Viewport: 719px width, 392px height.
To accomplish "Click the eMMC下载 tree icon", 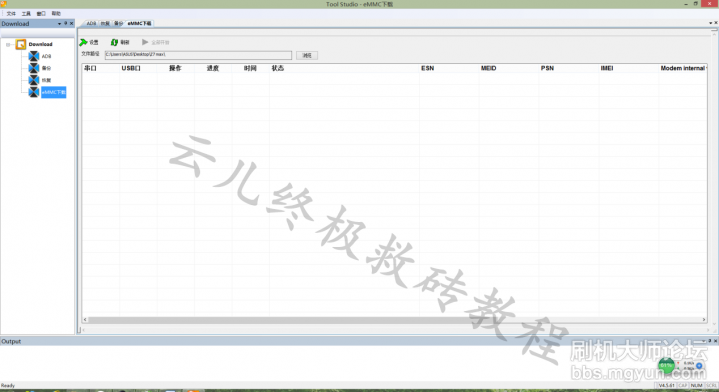I will tap(34, 92).
